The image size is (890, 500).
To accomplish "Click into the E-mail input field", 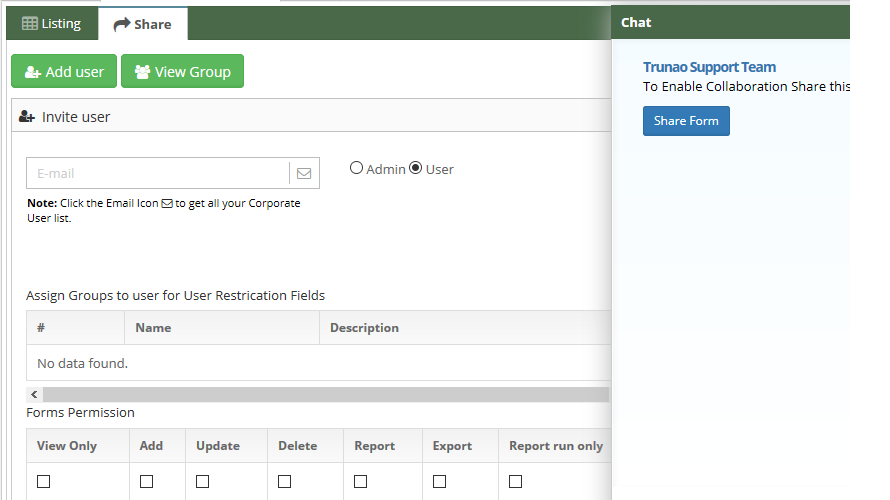I will coord(158,173).
